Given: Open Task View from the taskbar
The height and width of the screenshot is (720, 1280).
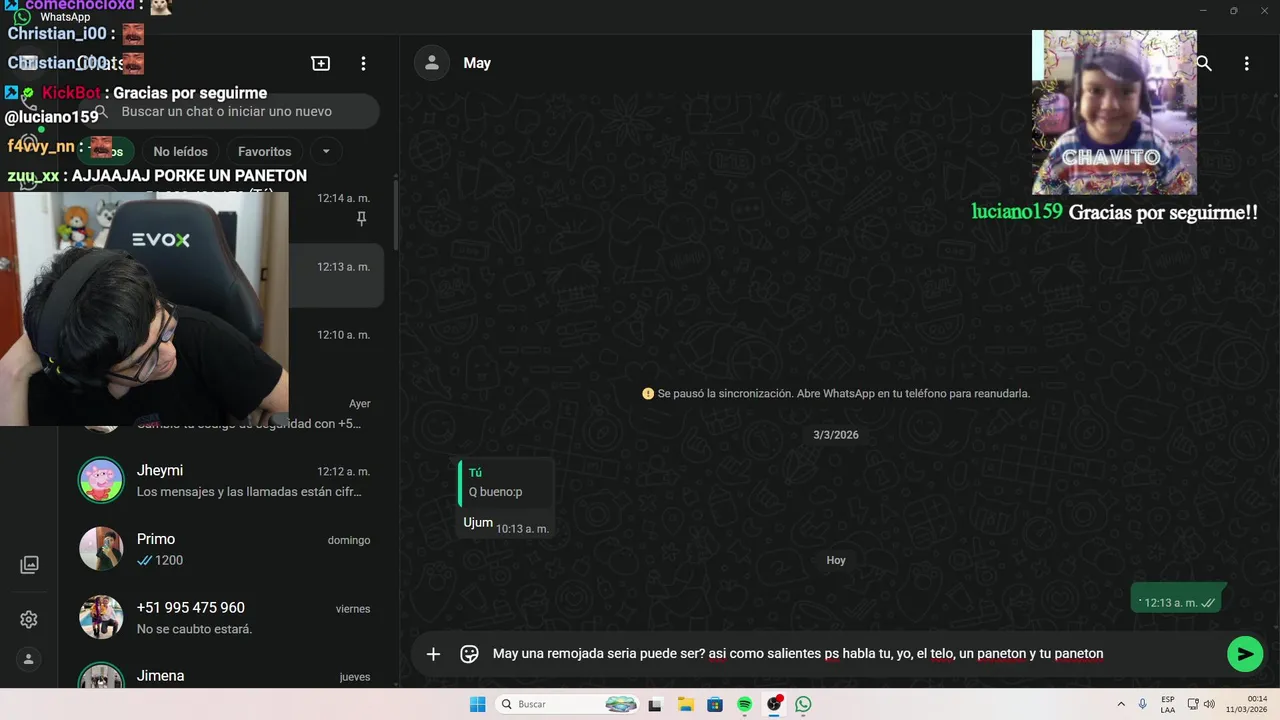Looking at the screenshot, I should coord(655,705).
